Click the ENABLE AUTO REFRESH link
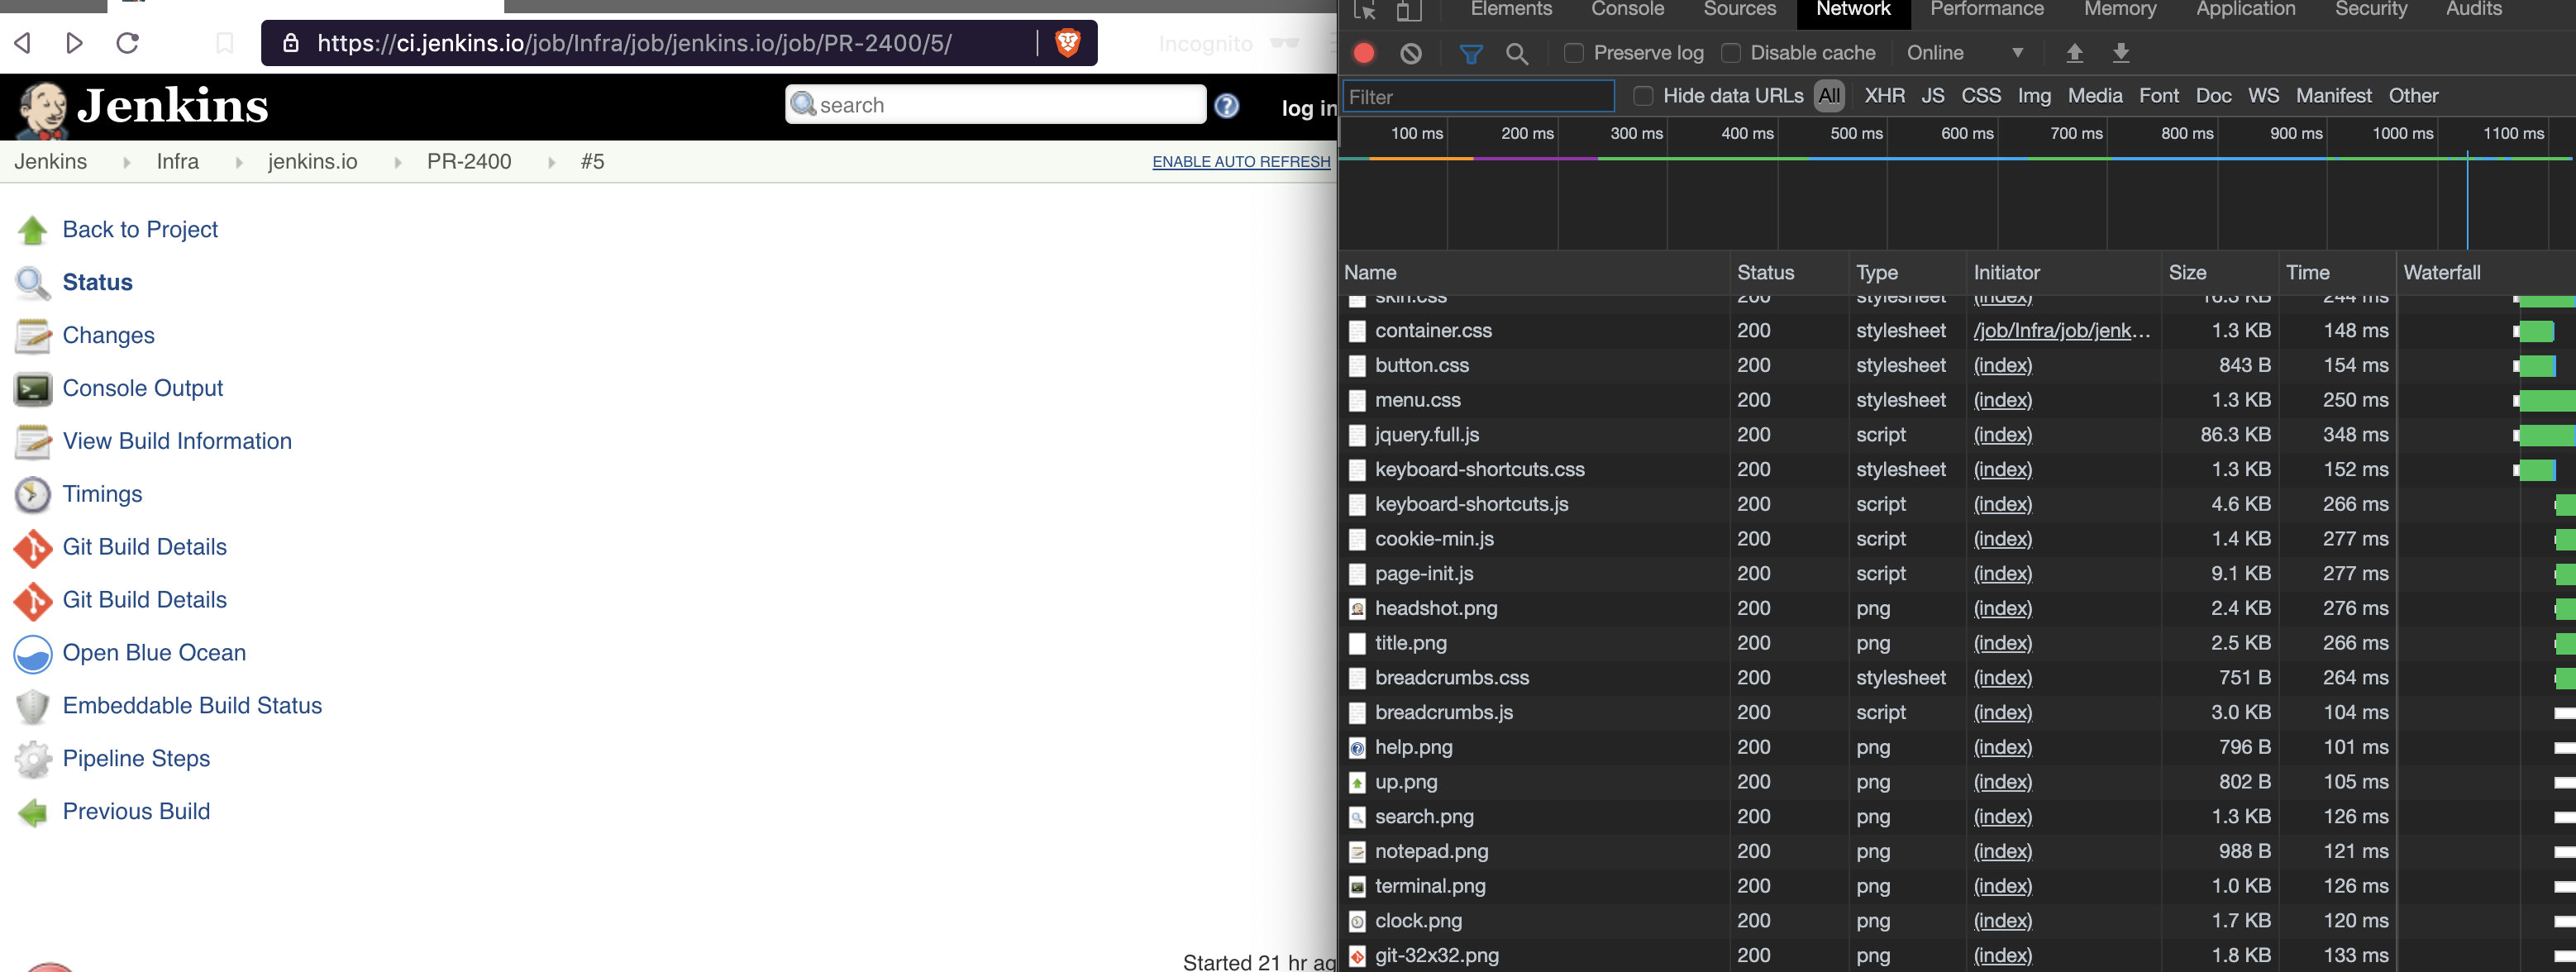 pyautogui.click(x=1241, y=162)
